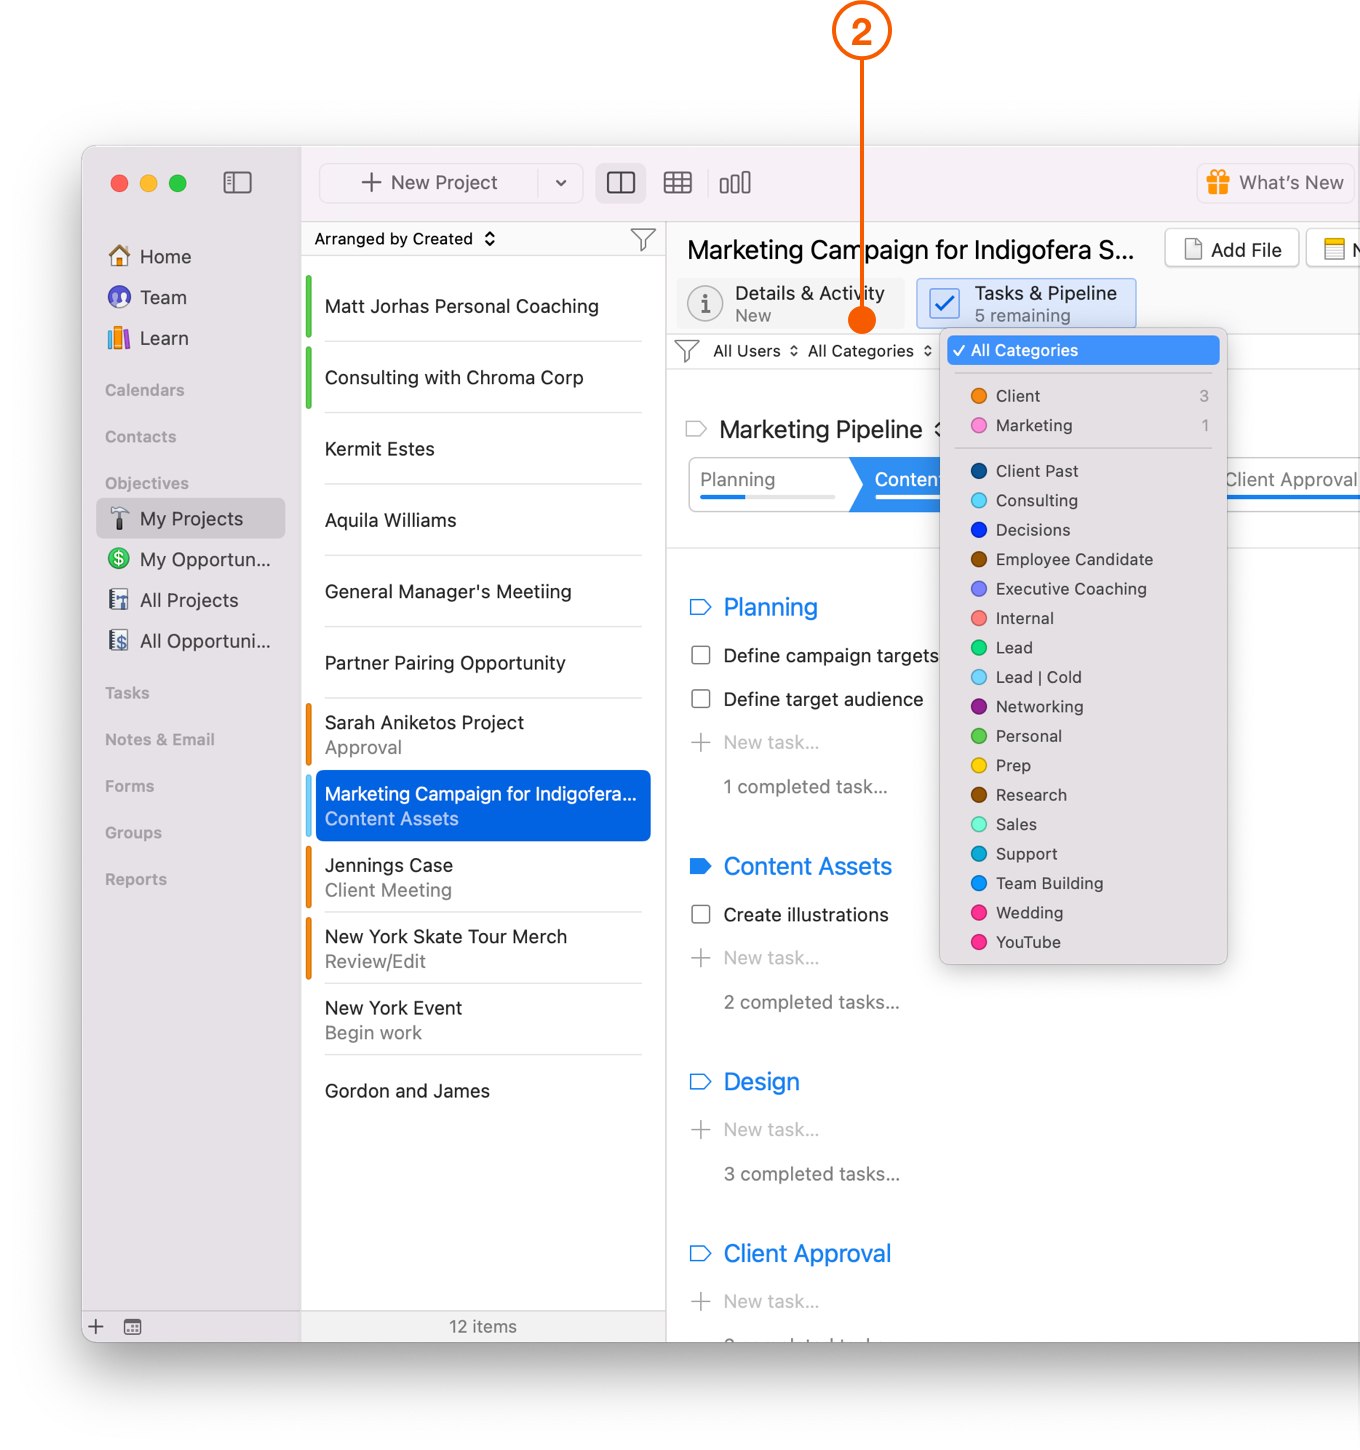This screenshot has height=1450, width=1360.
Task: Switch to the chart view in the toolbar
Action: [735, 182]
